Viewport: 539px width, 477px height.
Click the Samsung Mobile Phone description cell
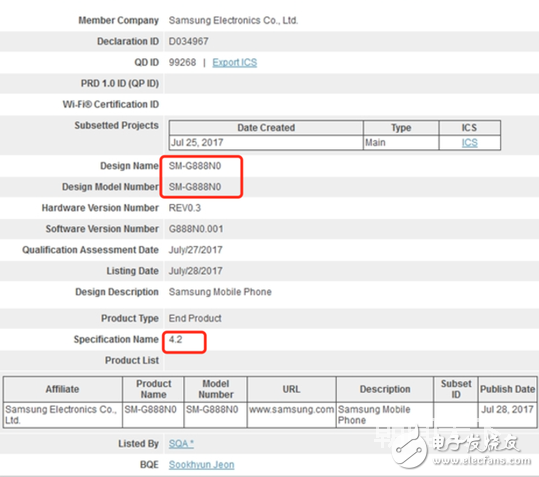point(385,415)
